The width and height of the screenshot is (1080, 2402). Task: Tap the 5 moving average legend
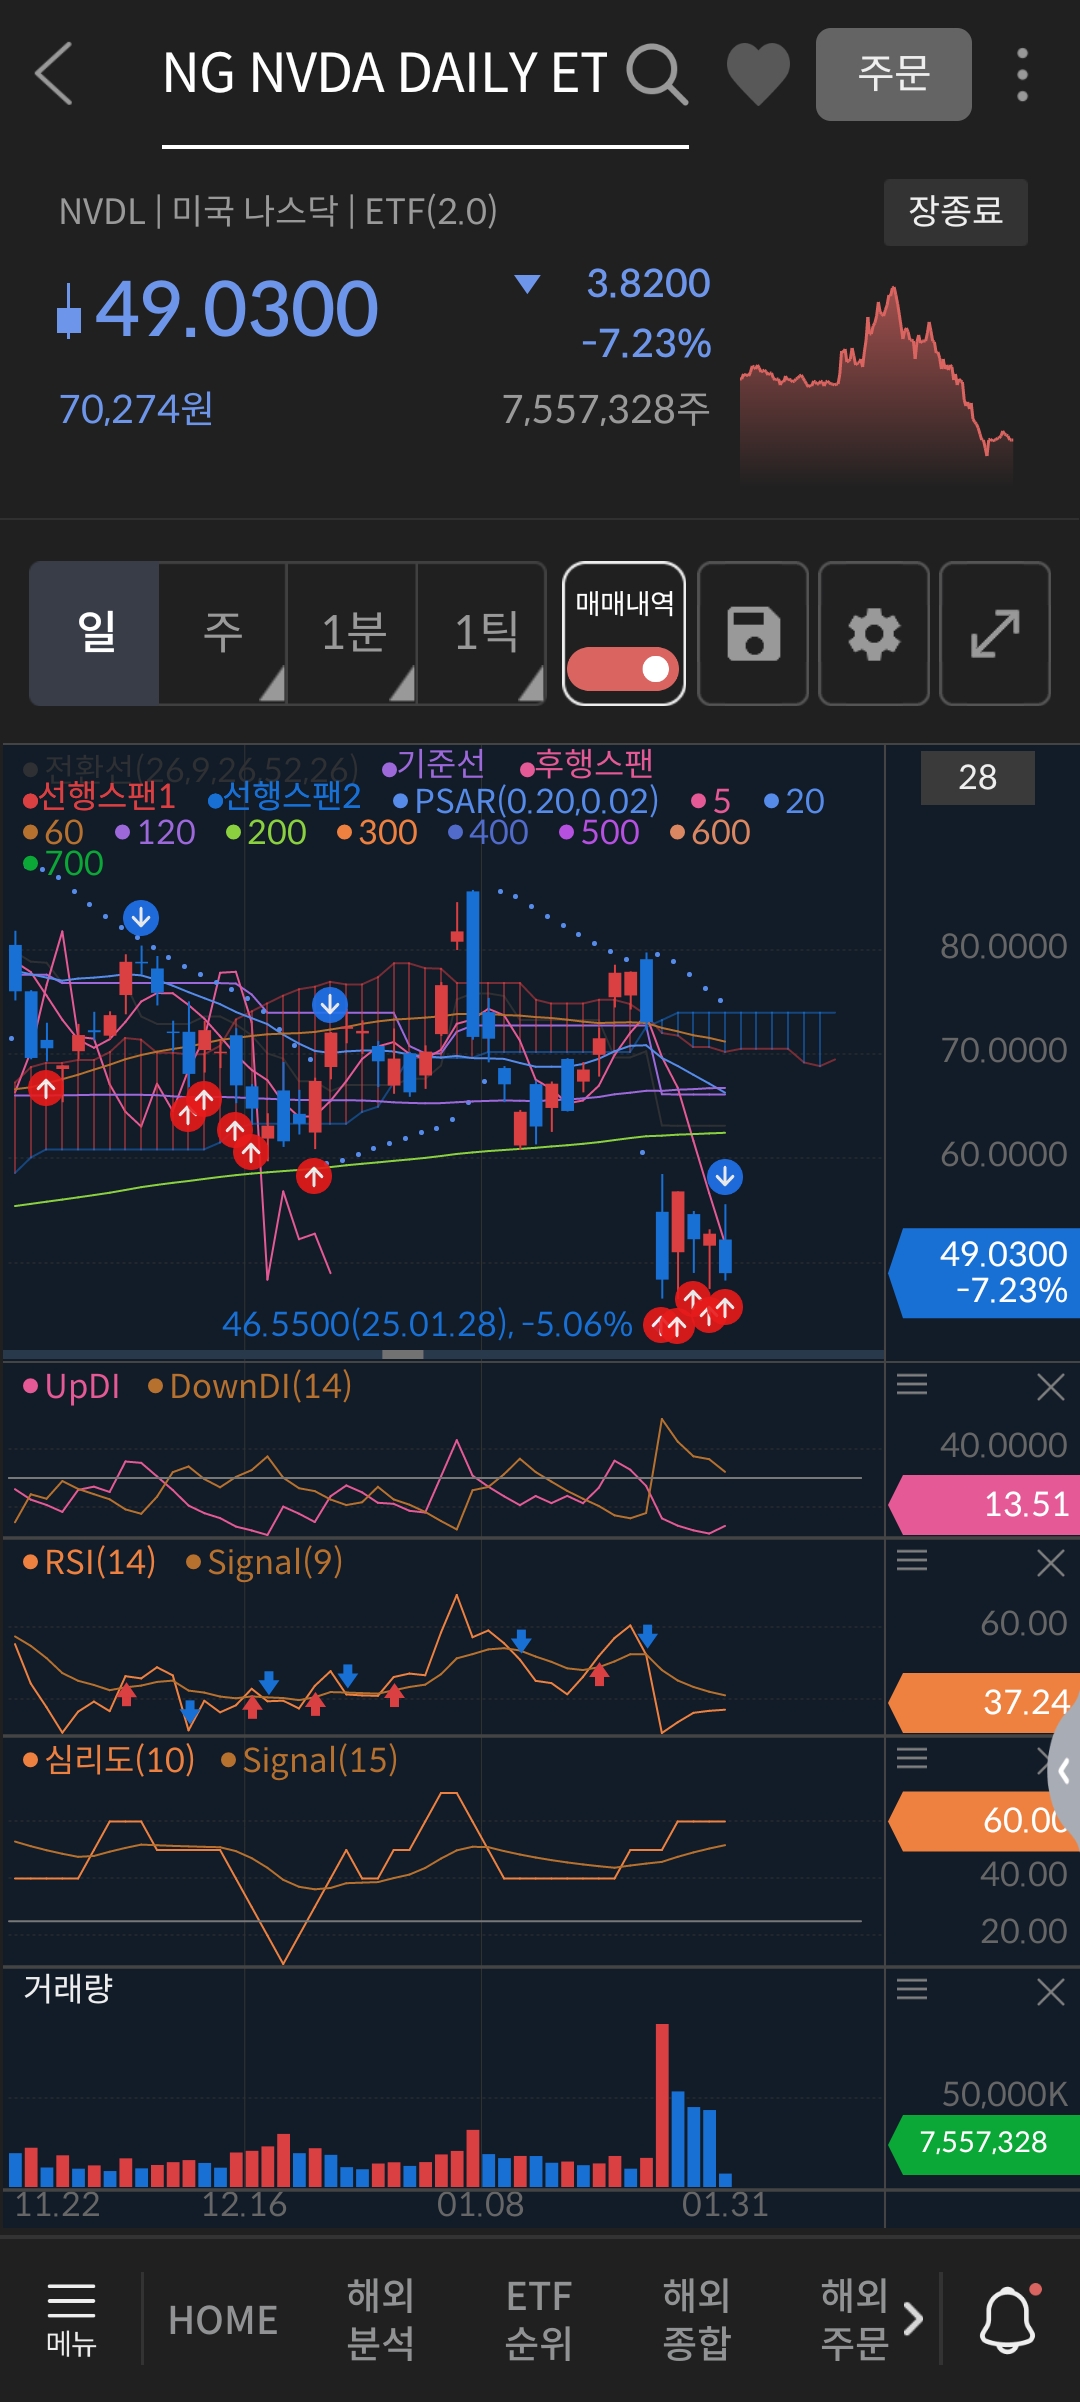712,801
